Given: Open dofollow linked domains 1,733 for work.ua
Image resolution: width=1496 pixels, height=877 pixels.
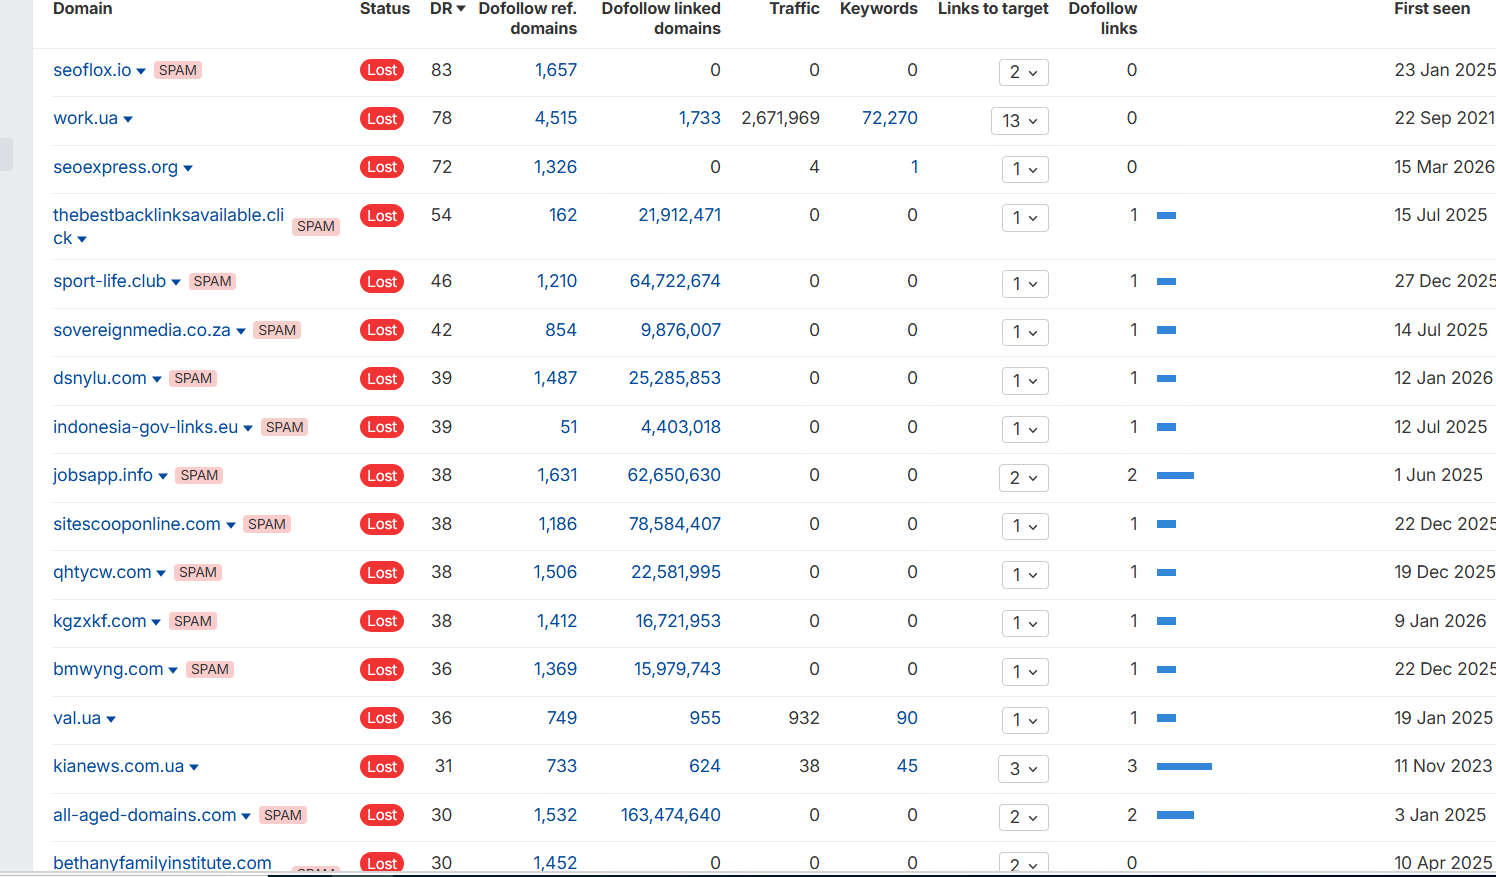Looking at the screenshot, I should [x=700, y=118].
